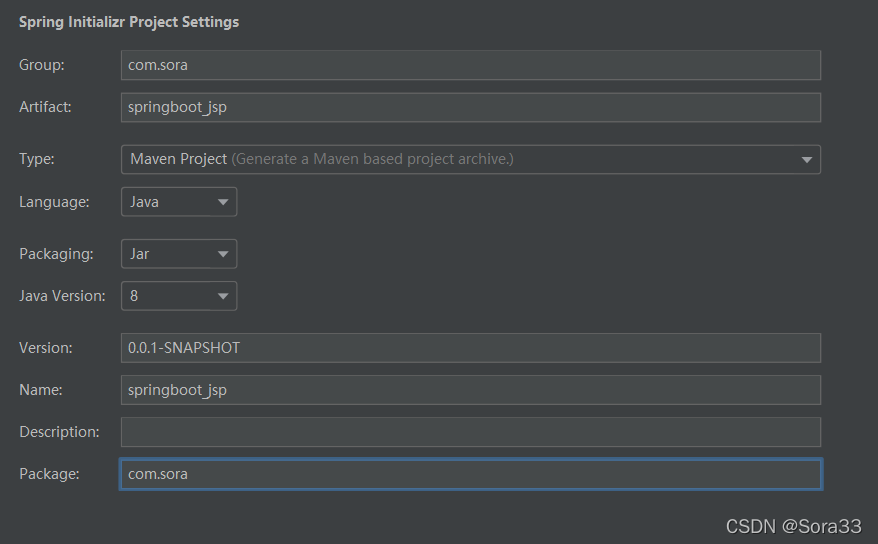Screen dimensions: 878x544
Task: Click the Java Version label
Action: coord(62,296)
